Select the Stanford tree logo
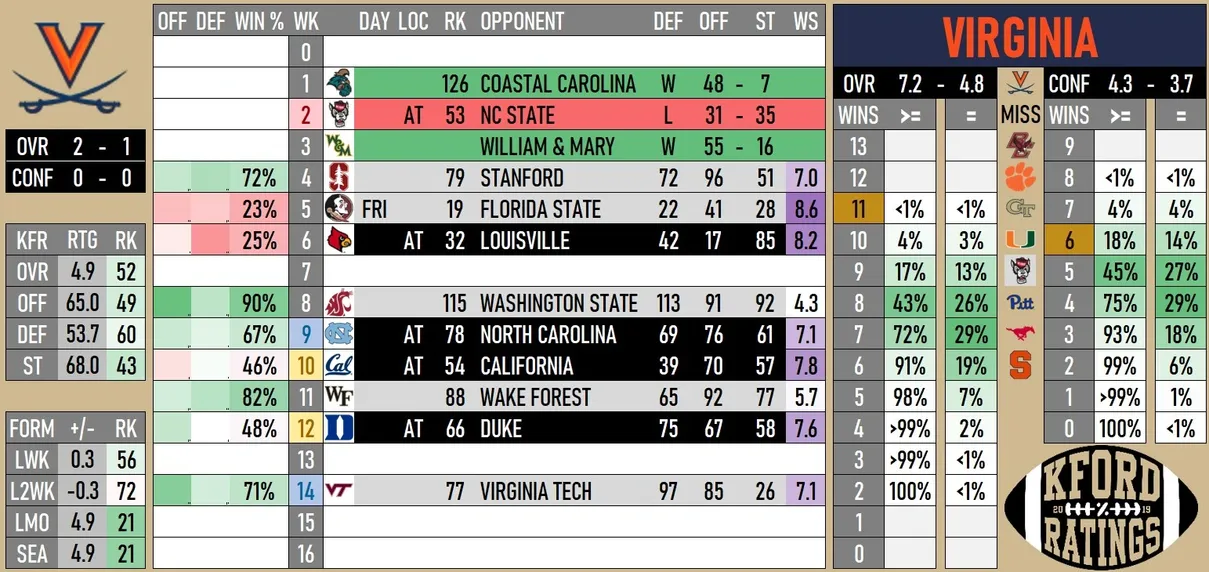This screenshot has height=572, width=1209. click(339, 178)
